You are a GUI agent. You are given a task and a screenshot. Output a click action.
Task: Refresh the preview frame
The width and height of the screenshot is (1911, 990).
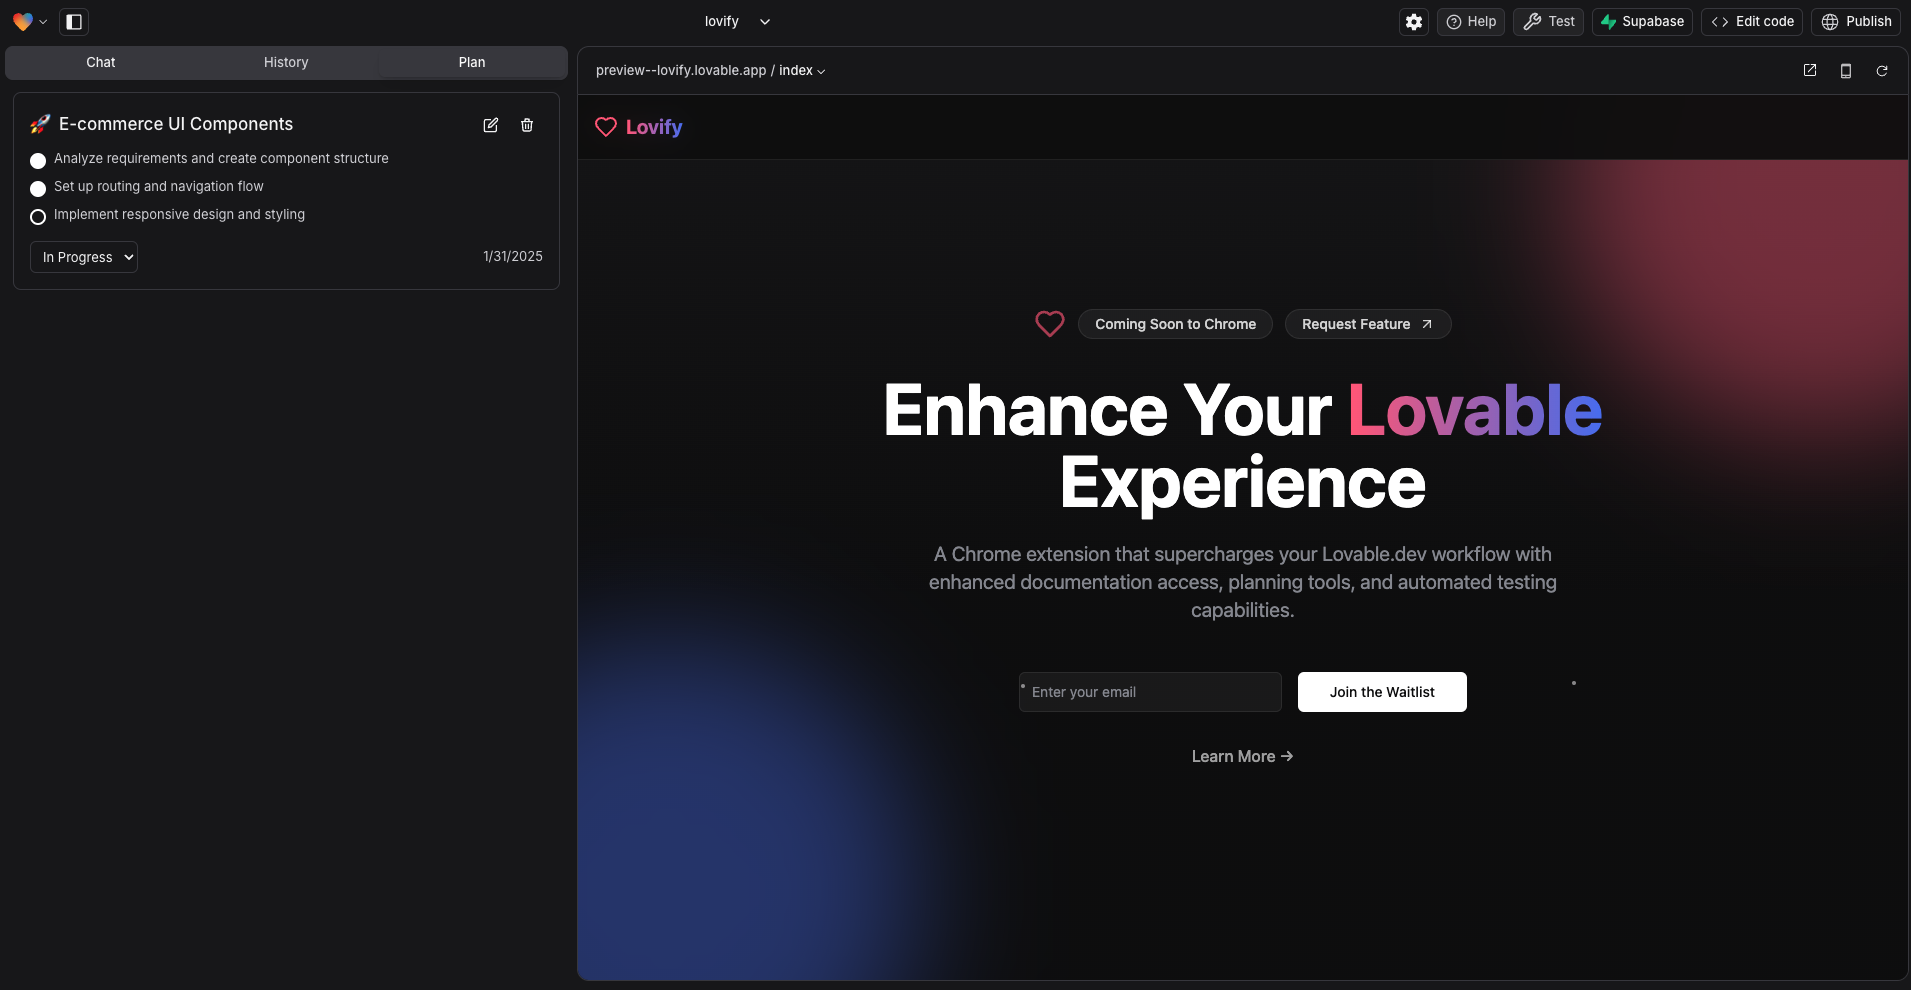tap(1883, 70)
